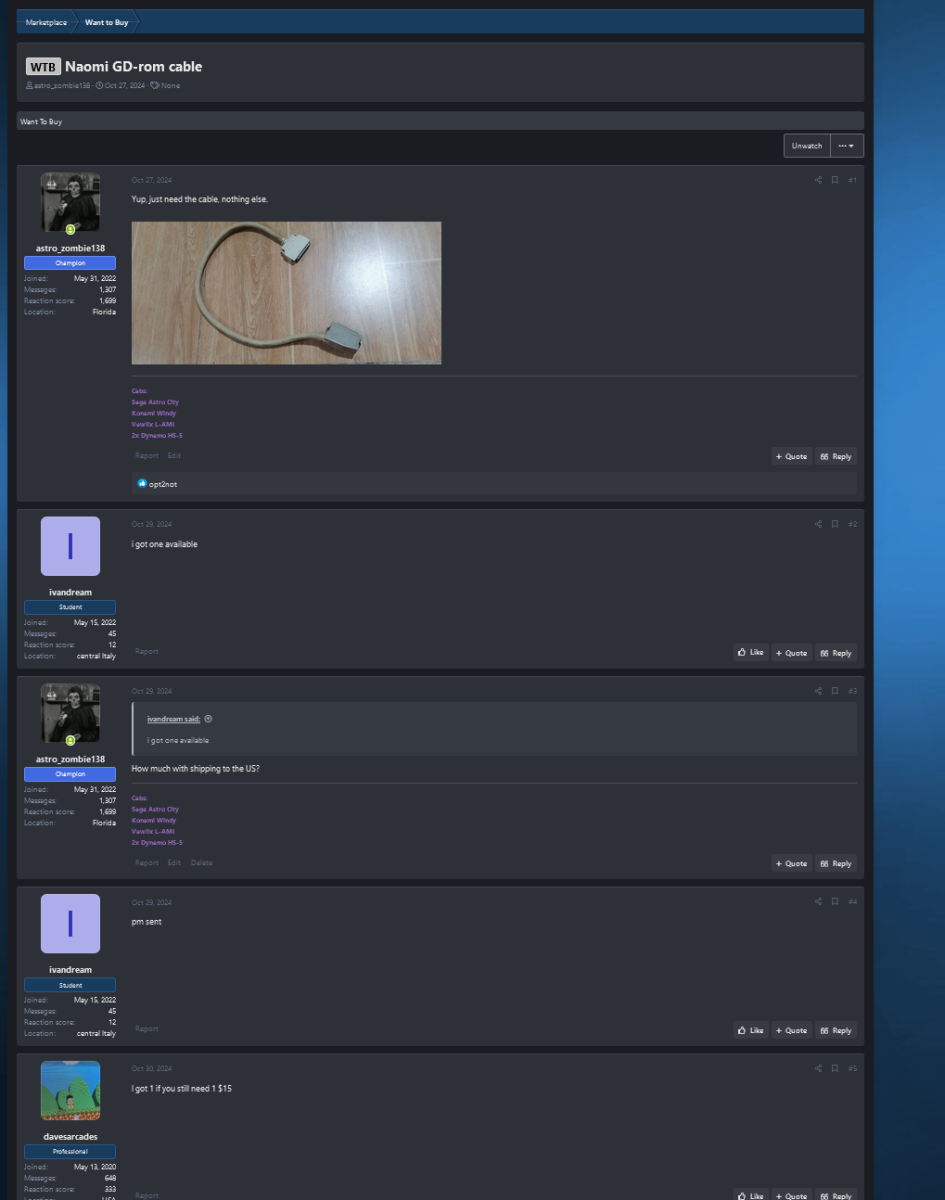Share post #2 via its share icon
This screenshot has width=945, height=1200.
coord(818,524)
